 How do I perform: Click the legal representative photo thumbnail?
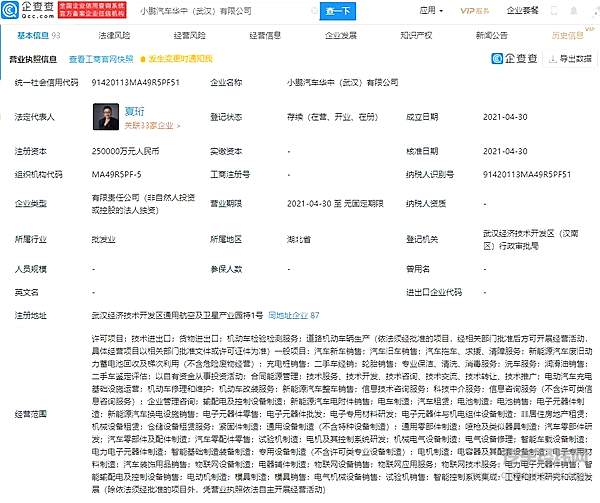point(106,117)
